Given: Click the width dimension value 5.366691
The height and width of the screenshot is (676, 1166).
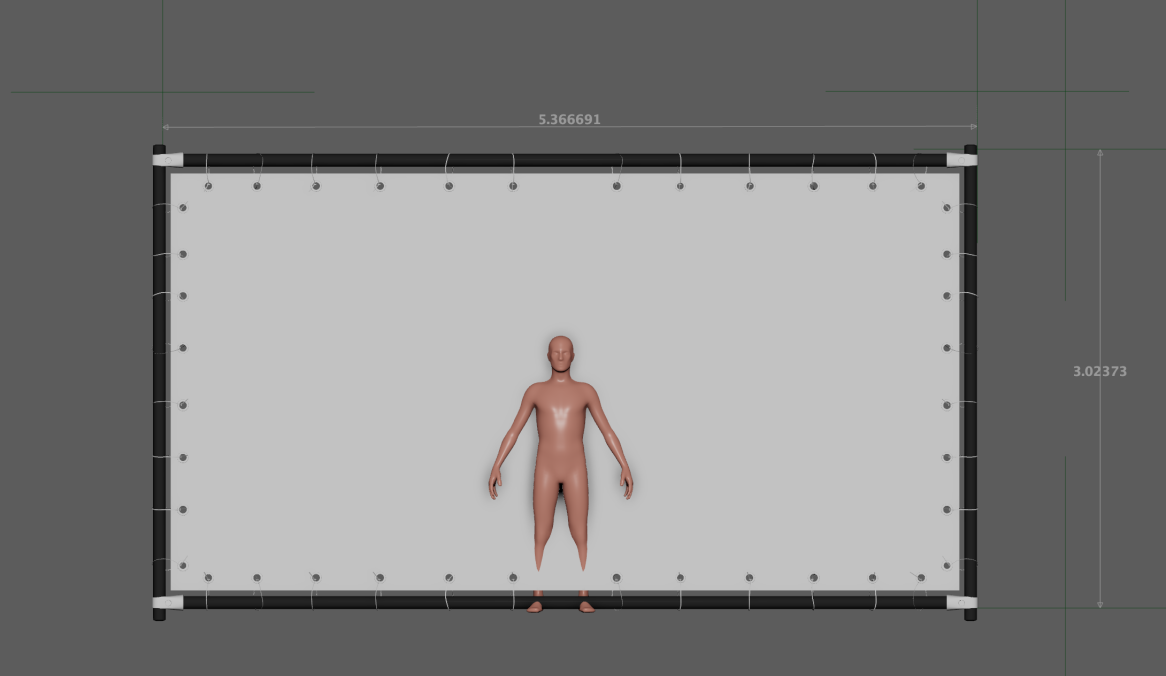Looking at the screenshot, I should click(x=569, y=119).
